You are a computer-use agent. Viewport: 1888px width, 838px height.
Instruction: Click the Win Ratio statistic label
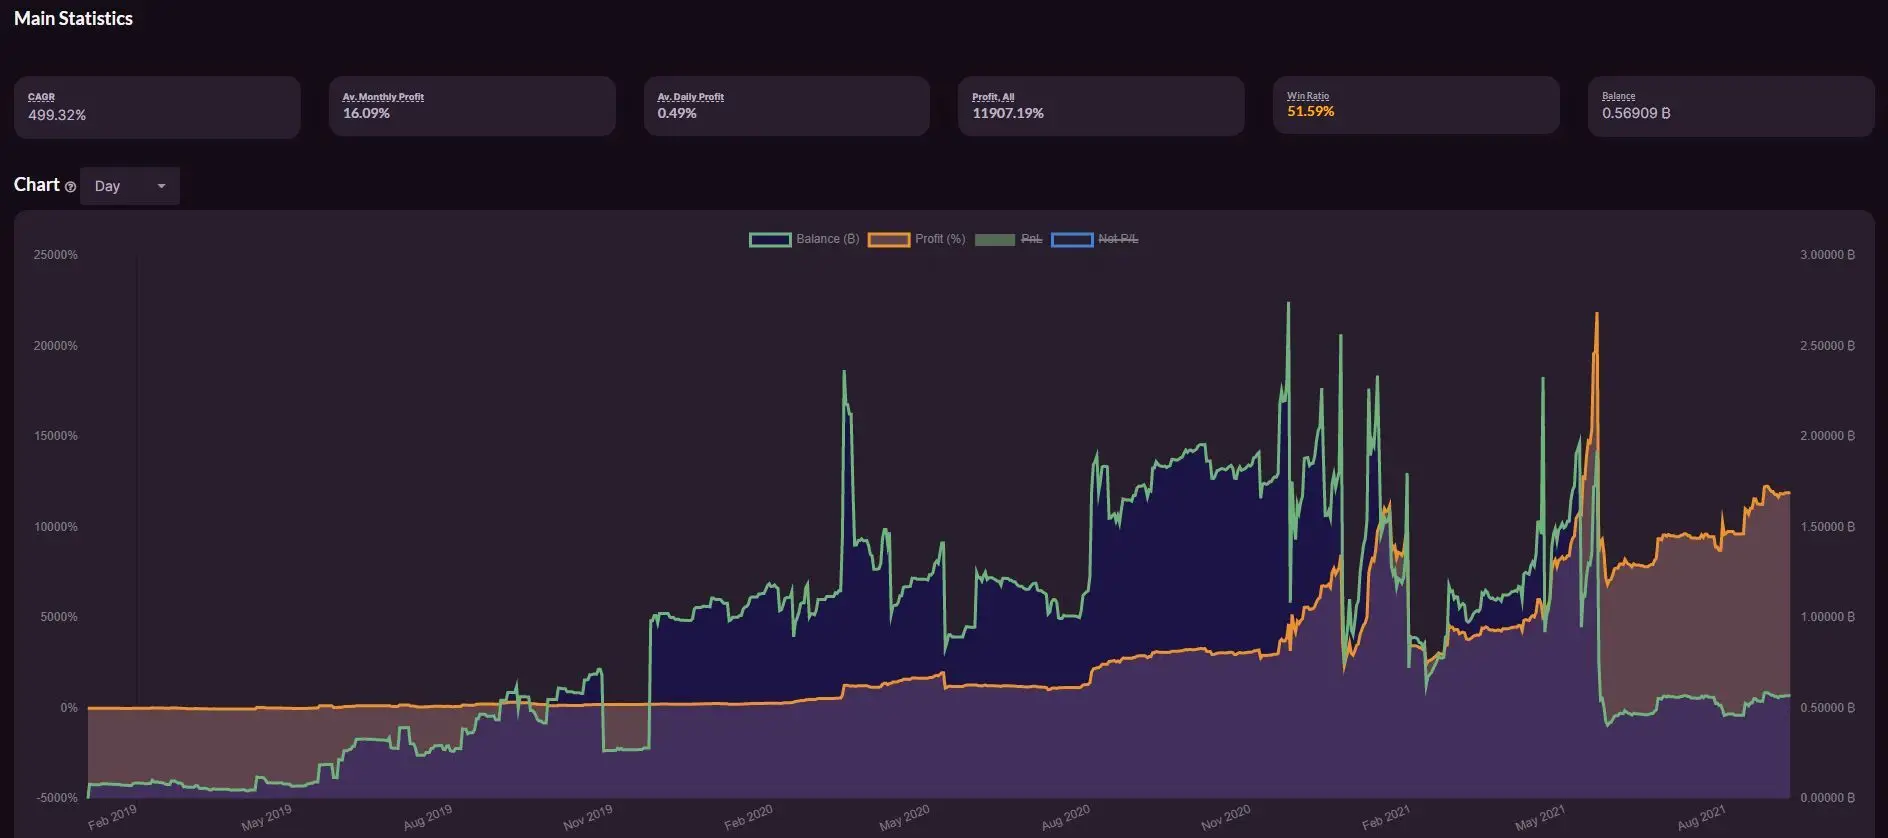[1308, 96]
